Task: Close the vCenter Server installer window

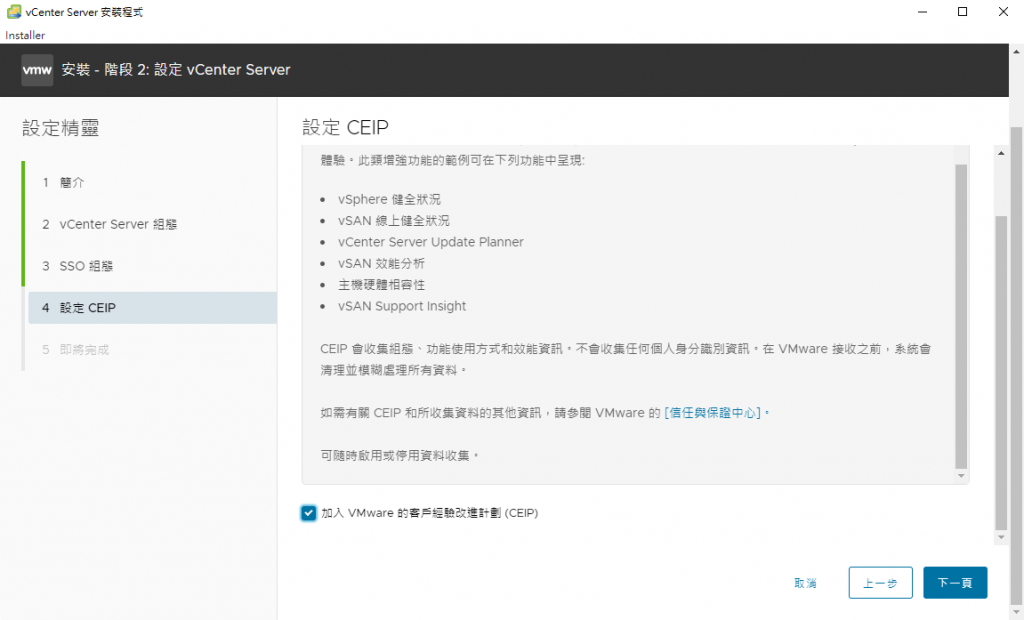Action: tap(1004, 12)
